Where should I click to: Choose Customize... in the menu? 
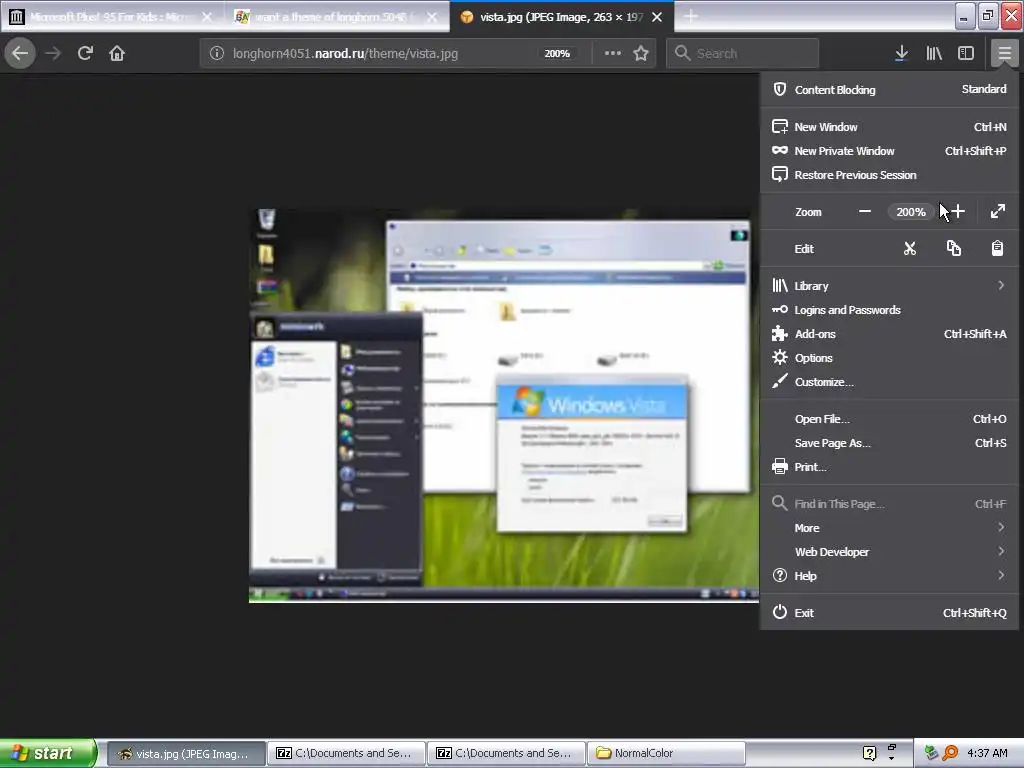[x=889, y=382]
